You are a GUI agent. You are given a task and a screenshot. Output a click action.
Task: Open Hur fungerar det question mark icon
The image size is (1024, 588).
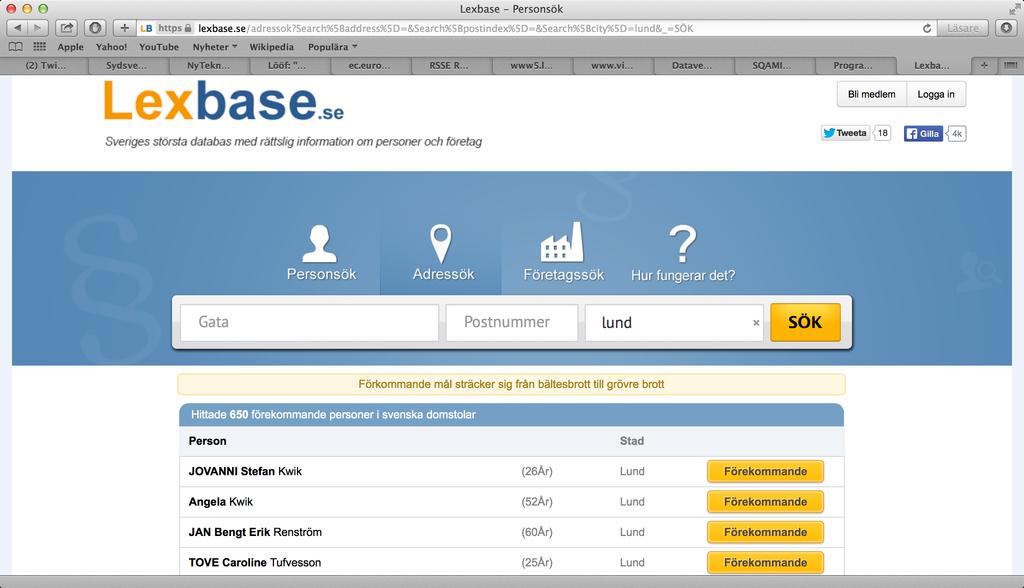tap(683, 244)
